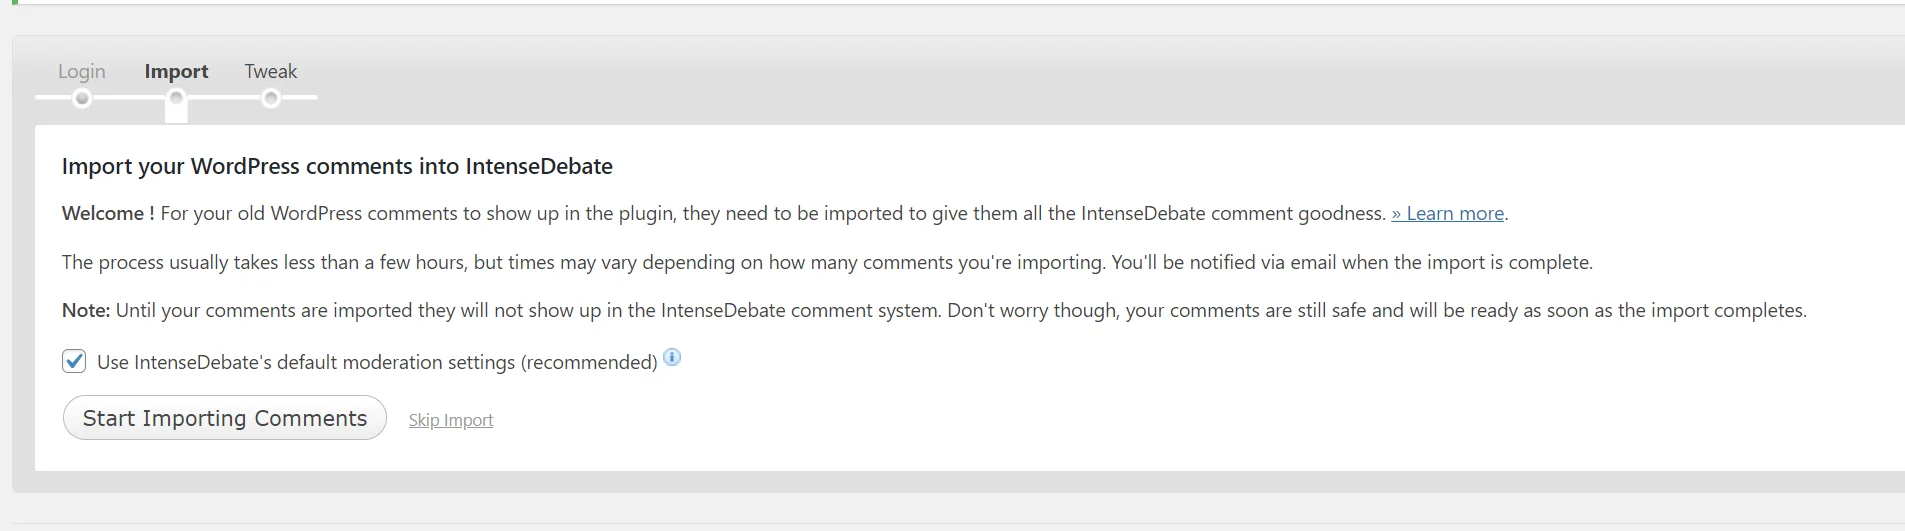Click the paragraph about the process duration
Viewport: 1905px width, 531px height.
(x=826, y=262)
